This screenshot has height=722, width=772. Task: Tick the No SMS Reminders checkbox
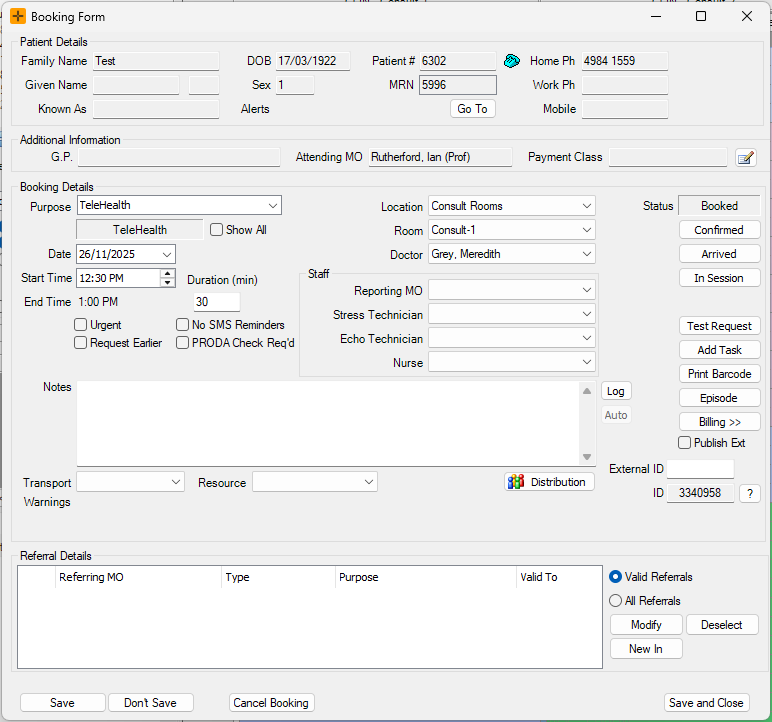(183, 325)
